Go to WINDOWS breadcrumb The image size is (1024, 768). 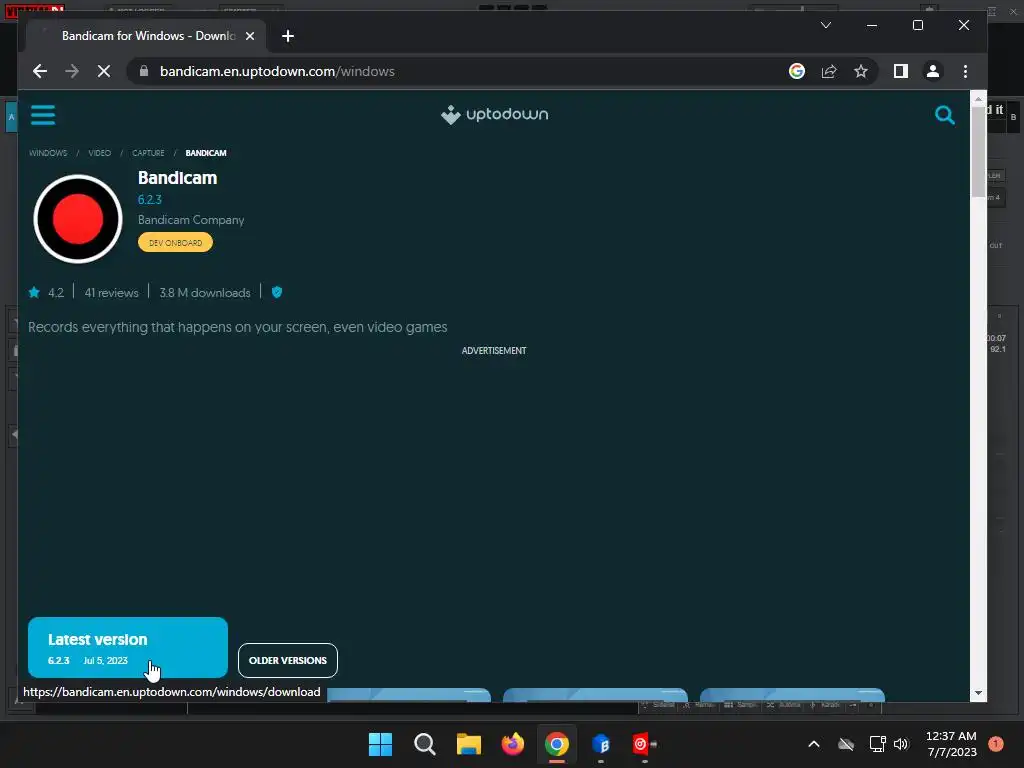point(48,153)
